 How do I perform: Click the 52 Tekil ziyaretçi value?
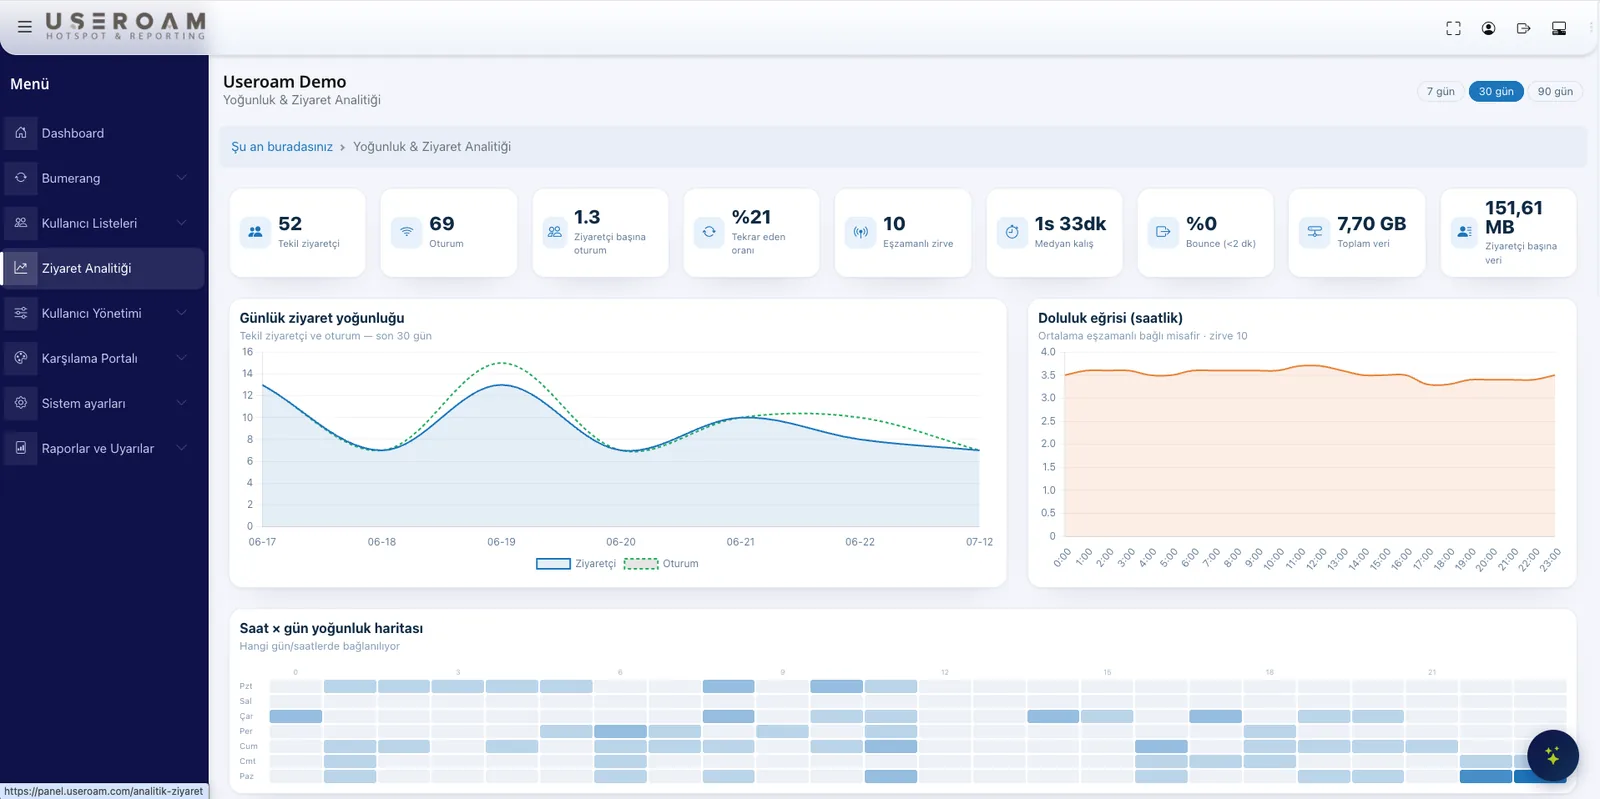[290, 224]
